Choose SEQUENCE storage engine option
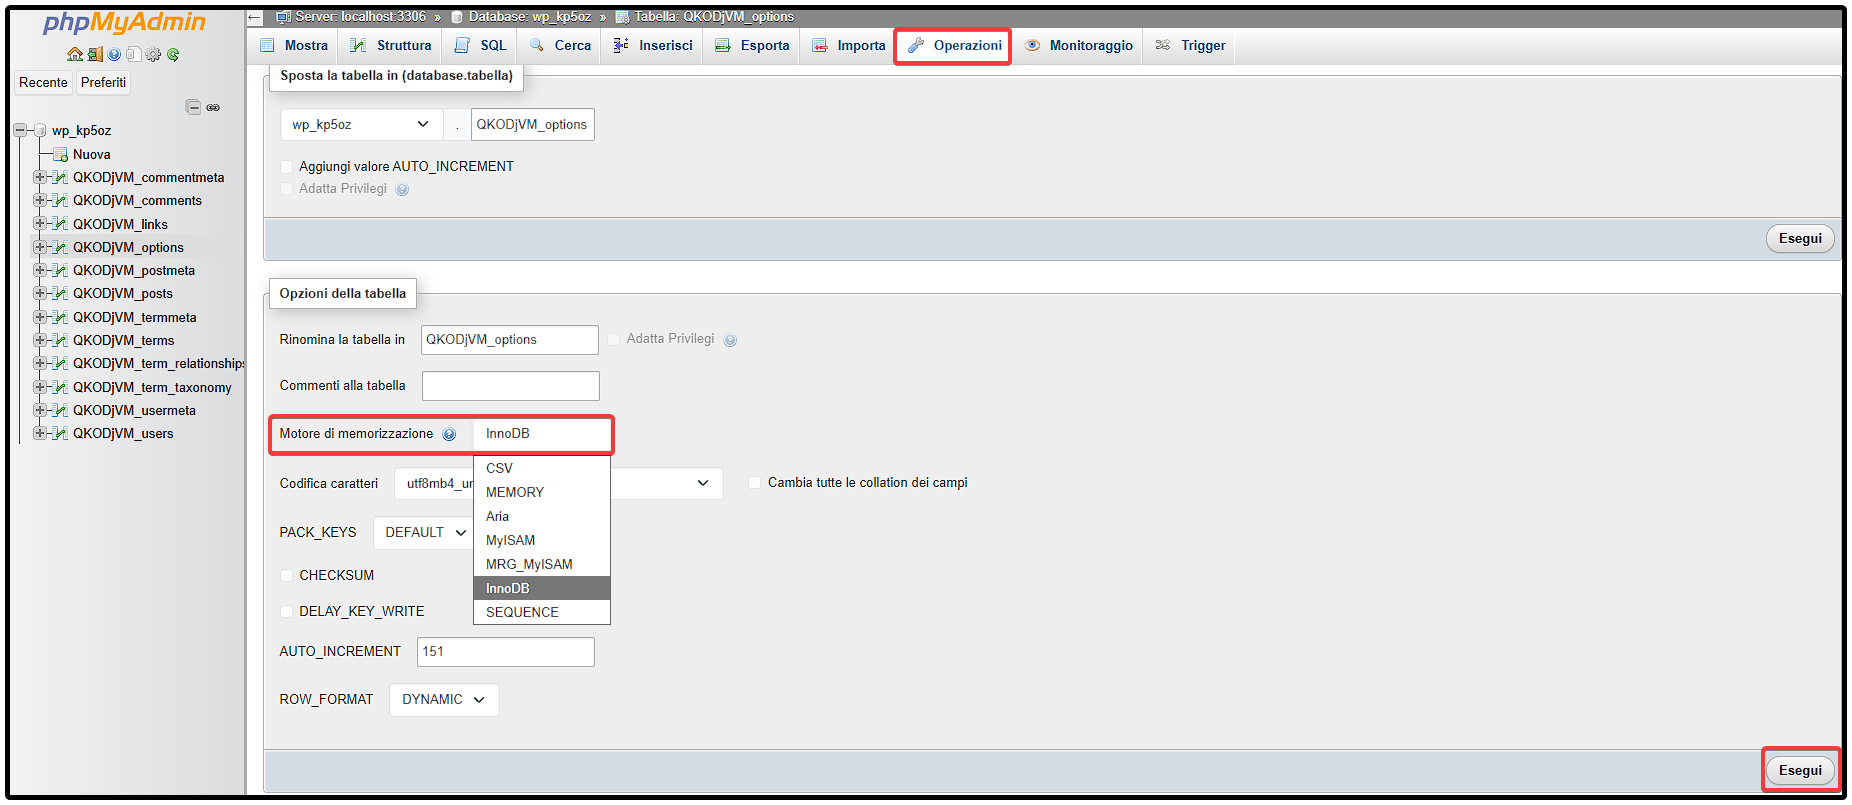This screenshot has width=1852, height=805. (x=541, y=612)
